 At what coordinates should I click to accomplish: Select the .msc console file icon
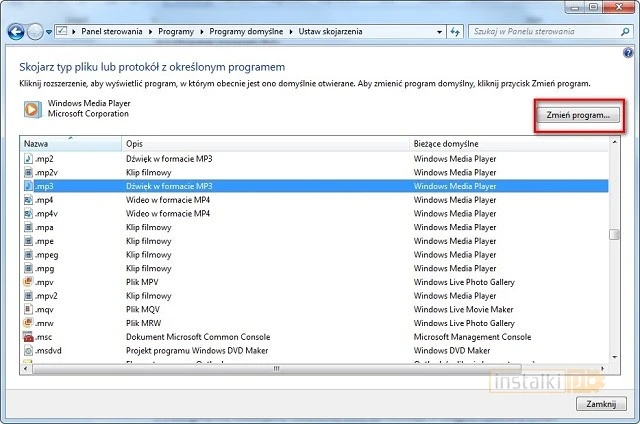[28, 338]
